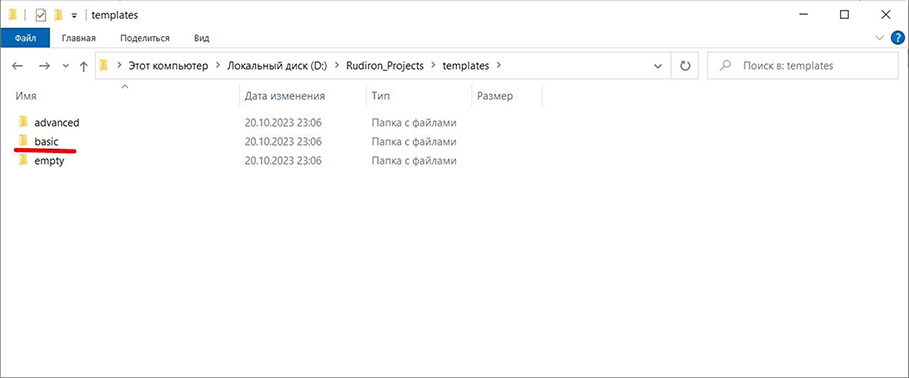Click templates in the address breadcrumb

pyautogui.click(x=466, y=66)
